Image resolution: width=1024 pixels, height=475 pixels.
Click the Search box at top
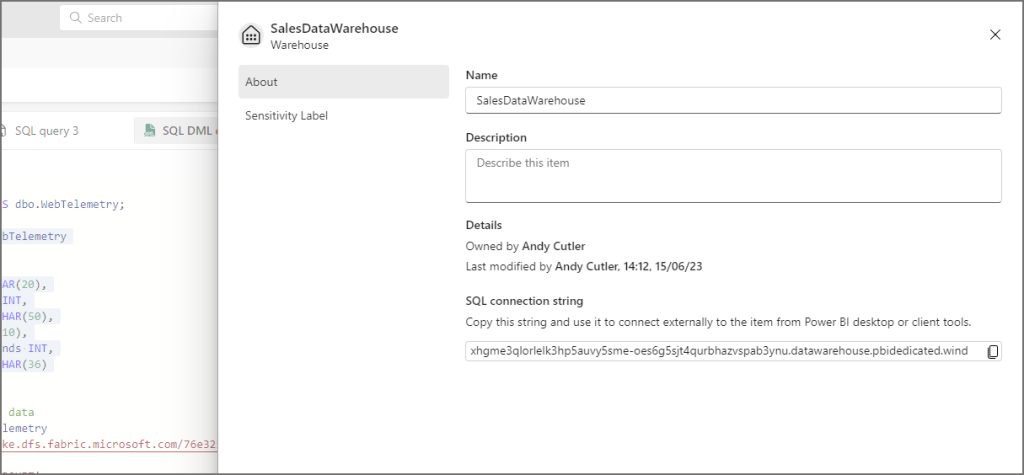click(138, 18)
